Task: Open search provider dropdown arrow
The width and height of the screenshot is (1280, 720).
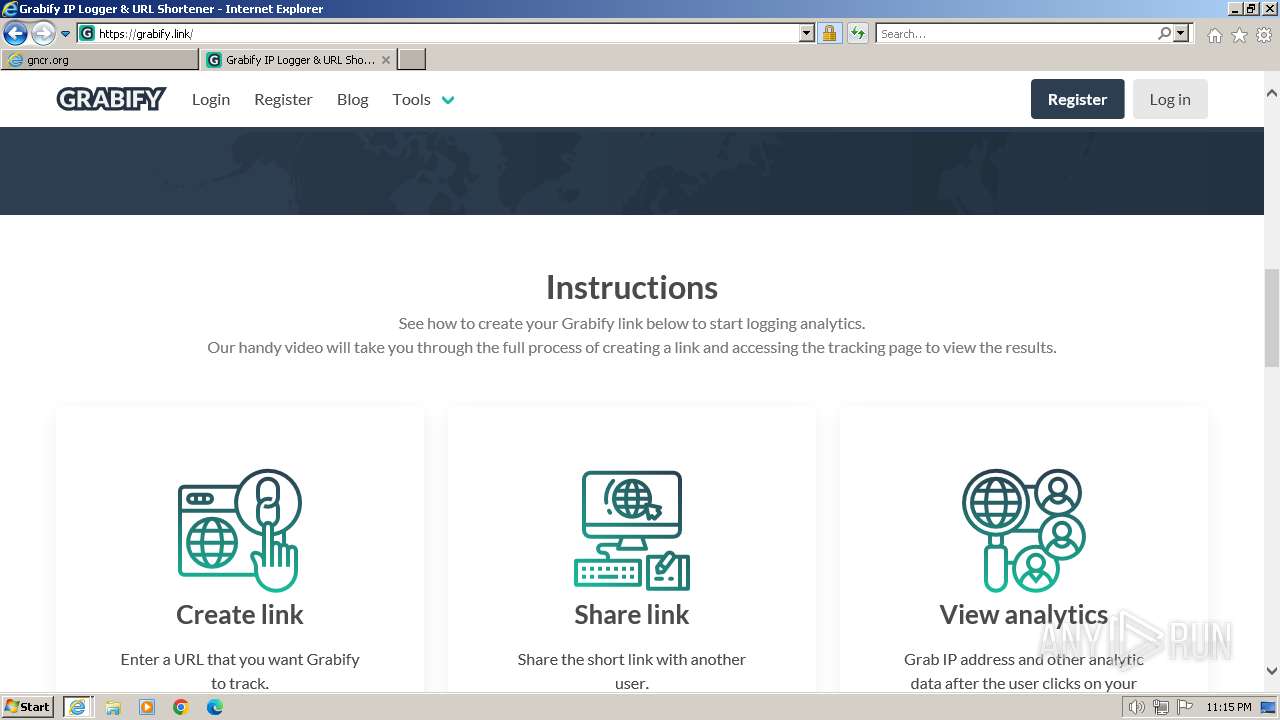Action: tap(1181, 34)
